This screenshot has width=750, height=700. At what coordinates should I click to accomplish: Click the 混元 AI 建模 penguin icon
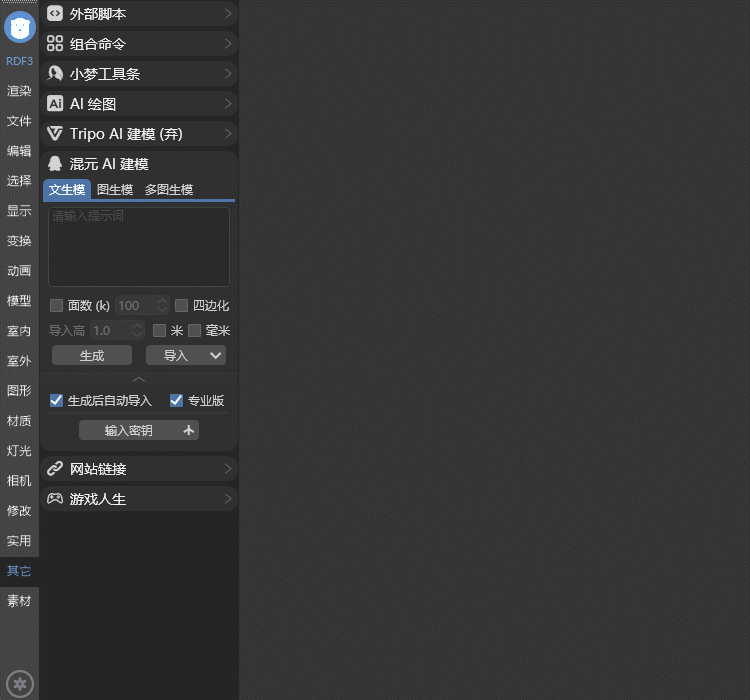(x=55, y=164)
